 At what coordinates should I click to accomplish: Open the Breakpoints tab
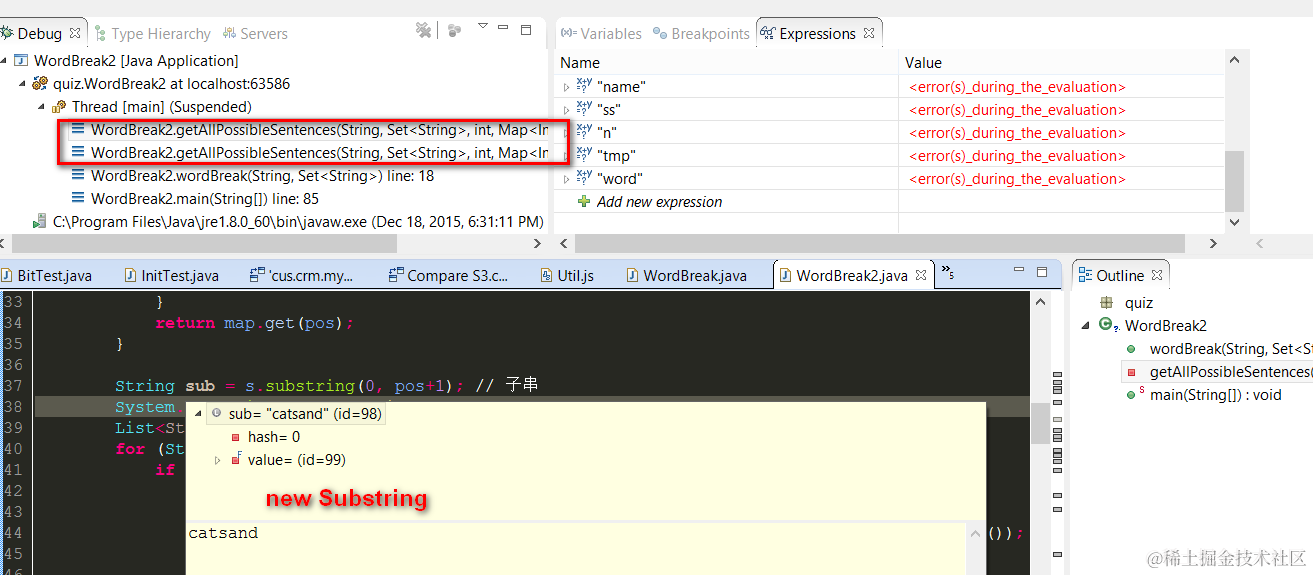(x=701, y=33)
